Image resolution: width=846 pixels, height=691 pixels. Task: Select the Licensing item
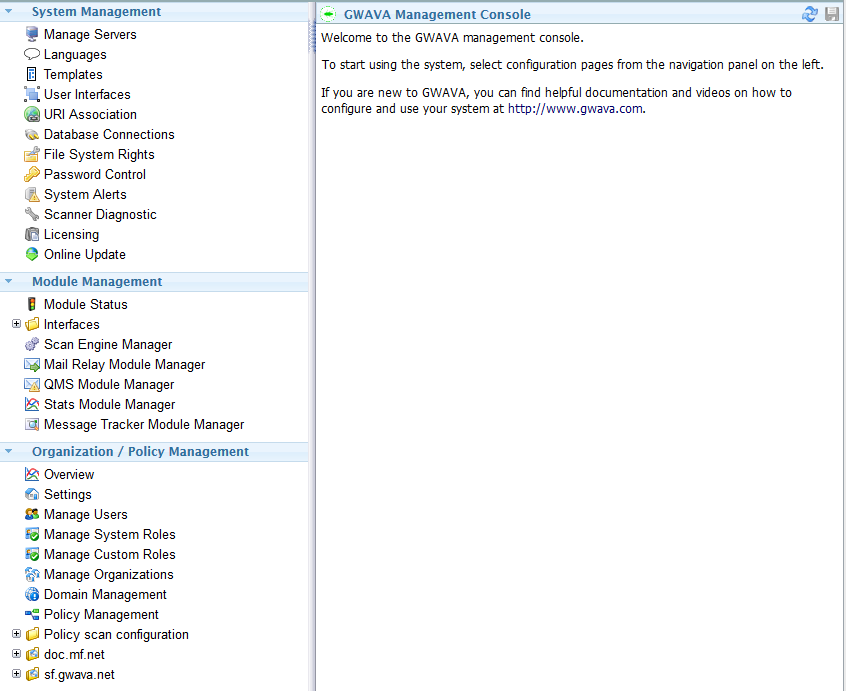(70, 234)
